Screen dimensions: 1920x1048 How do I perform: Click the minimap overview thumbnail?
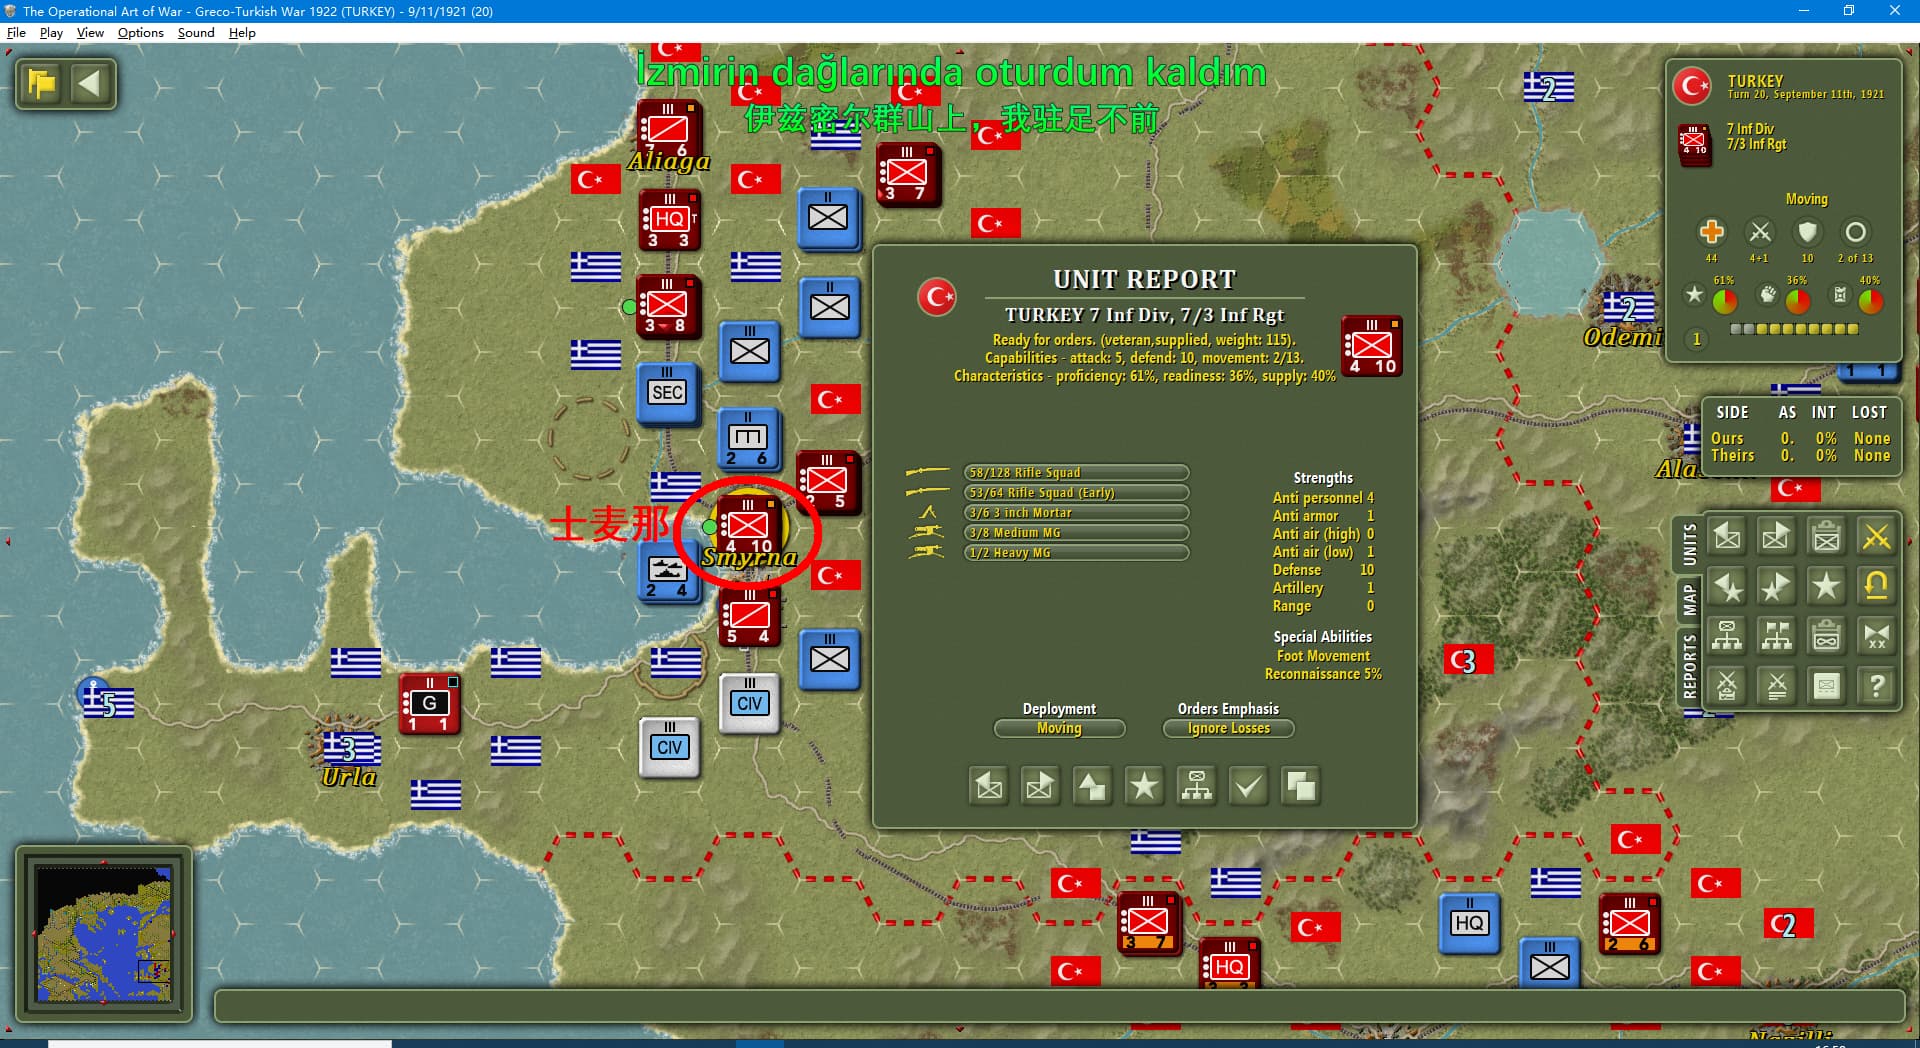pyautogui.click(x=104, y=934)
